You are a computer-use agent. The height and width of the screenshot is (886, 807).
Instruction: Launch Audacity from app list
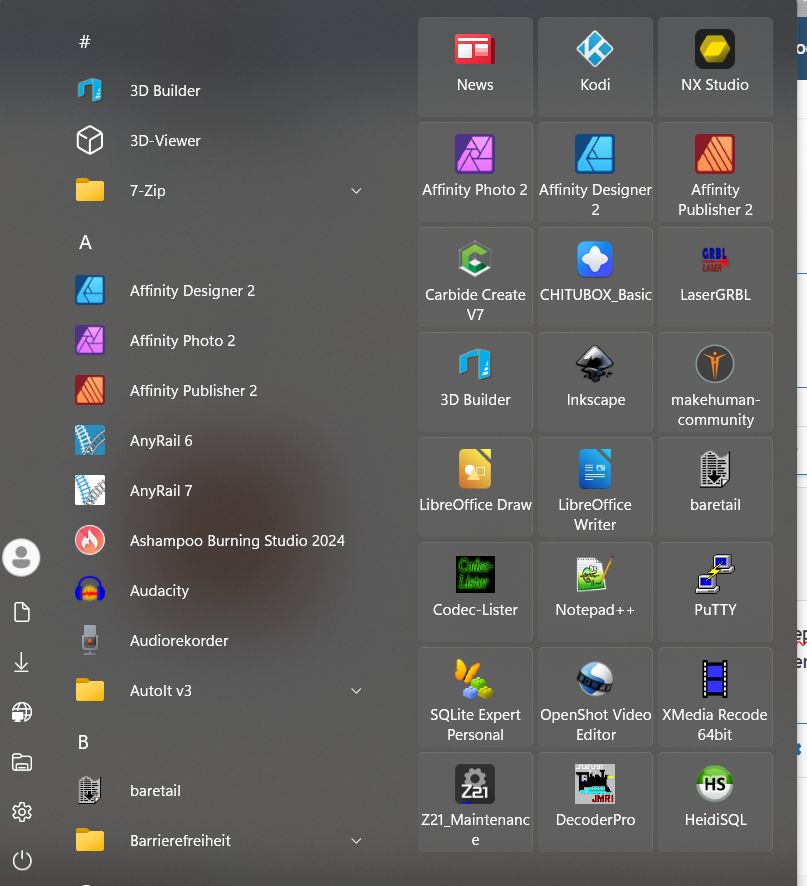tap(220, 590)
